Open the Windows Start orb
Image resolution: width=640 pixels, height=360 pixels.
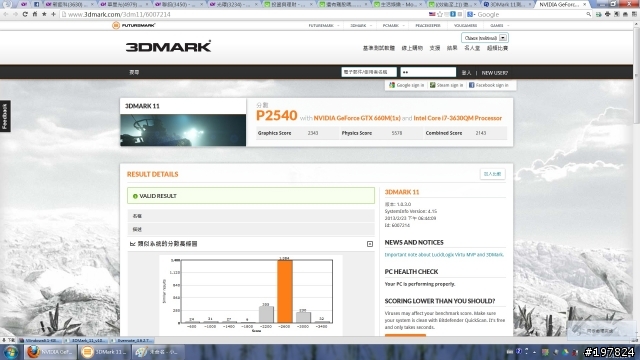11,352
